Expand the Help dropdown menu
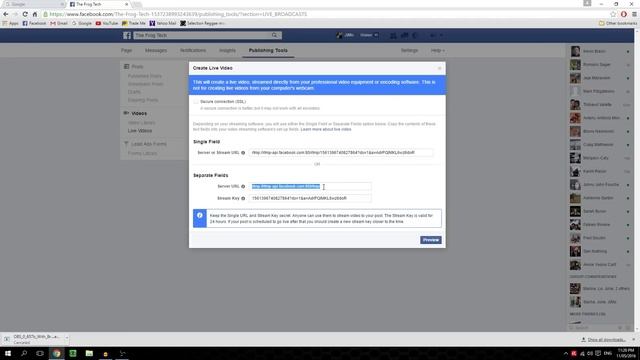The width and height of the screenshot is (640, 360). point(438,51)
